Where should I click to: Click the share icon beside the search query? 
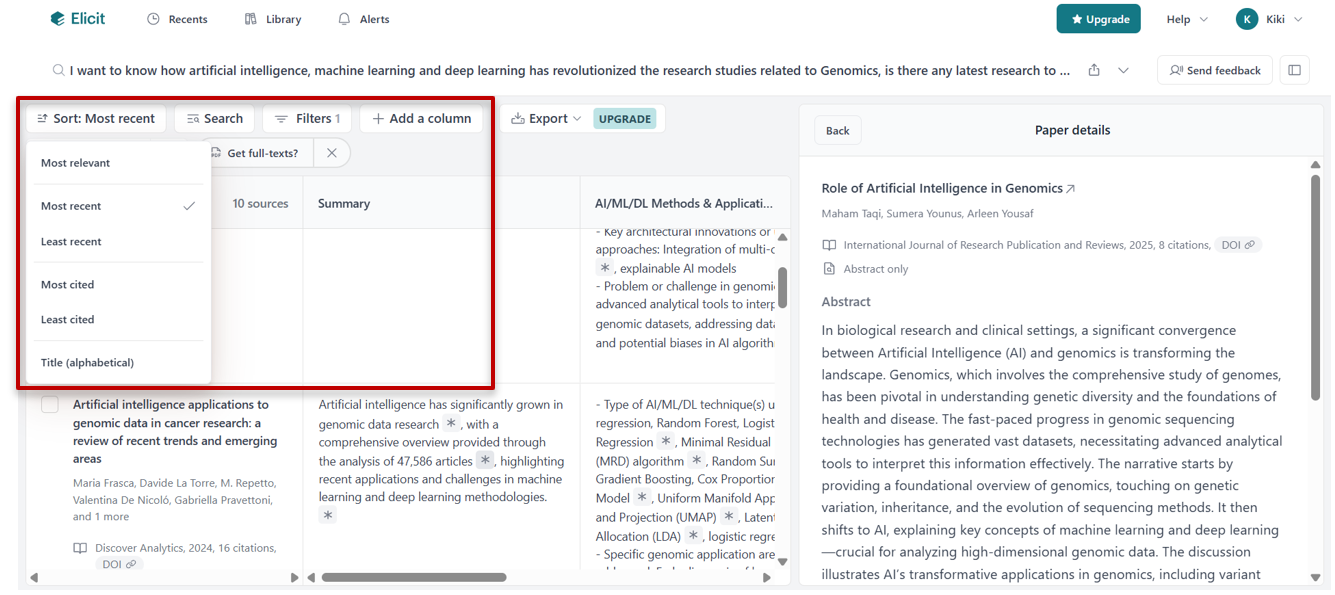1093,70
